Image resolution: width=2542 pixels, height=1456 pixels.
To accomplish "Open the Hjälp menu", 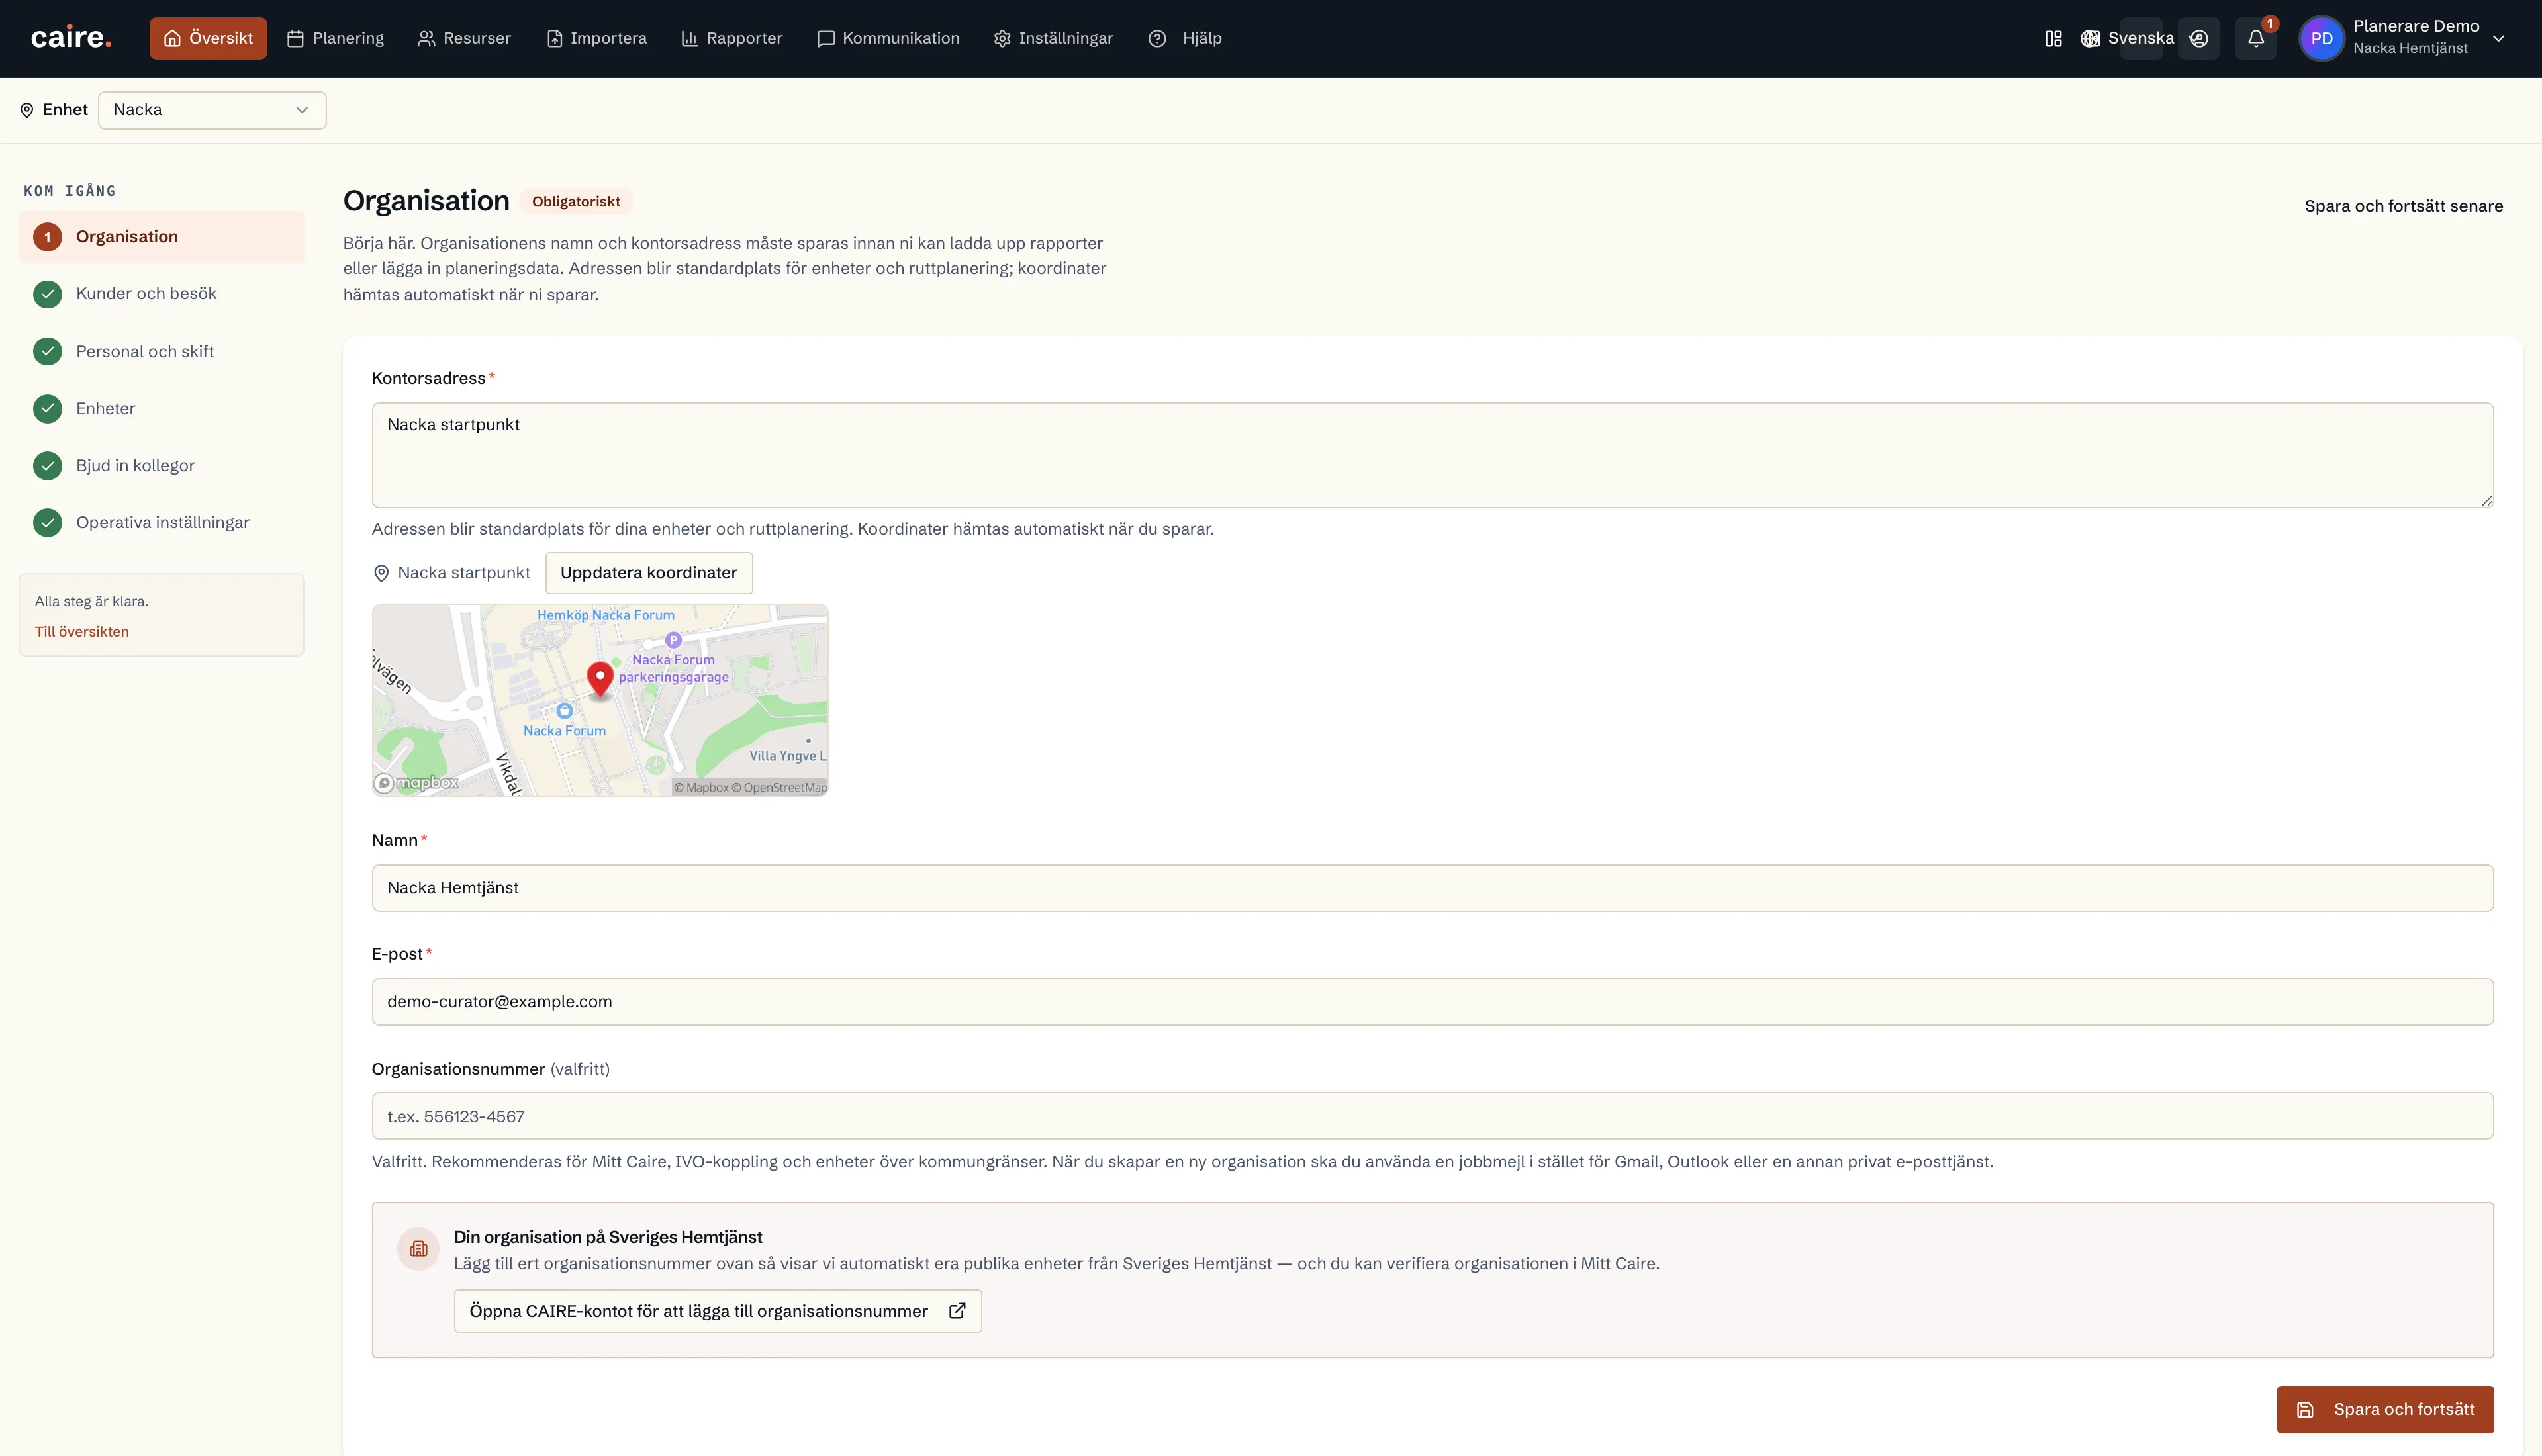I will click(1185, 38).
